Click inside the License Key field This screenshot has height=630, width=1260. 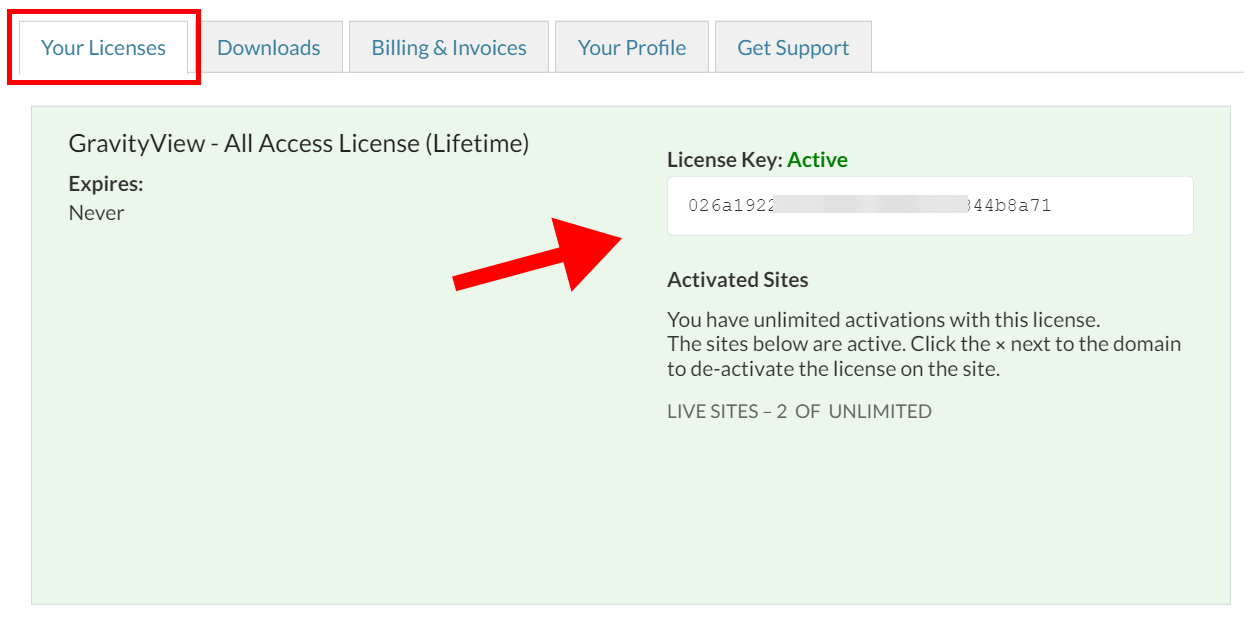tap(930, 206)
